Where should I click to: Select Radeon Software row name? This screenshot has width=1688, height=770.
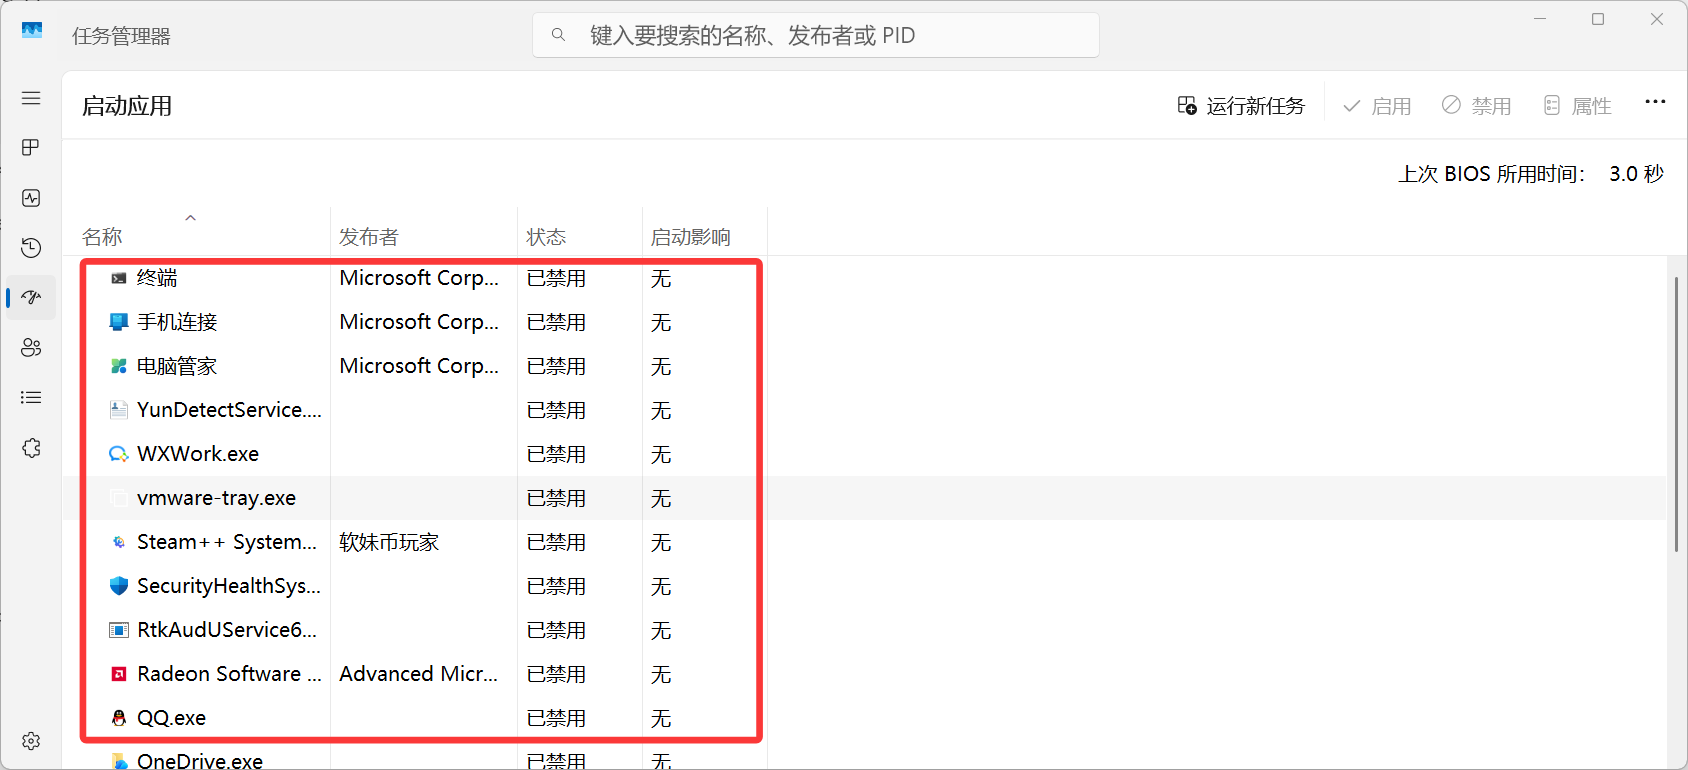tap(229, 674)
